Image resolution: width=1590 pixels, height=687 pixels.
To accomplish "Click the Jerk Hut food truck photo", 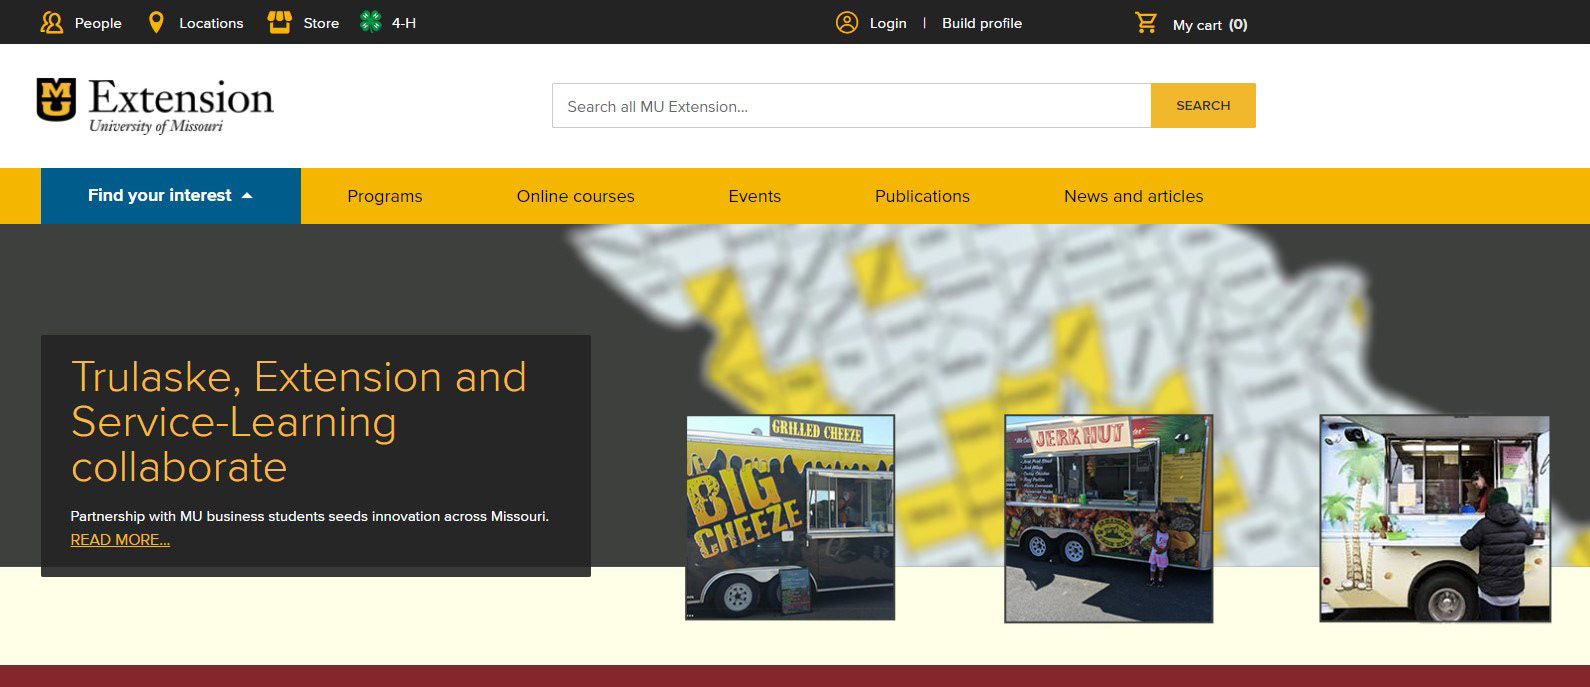I will coord(1108,519).
